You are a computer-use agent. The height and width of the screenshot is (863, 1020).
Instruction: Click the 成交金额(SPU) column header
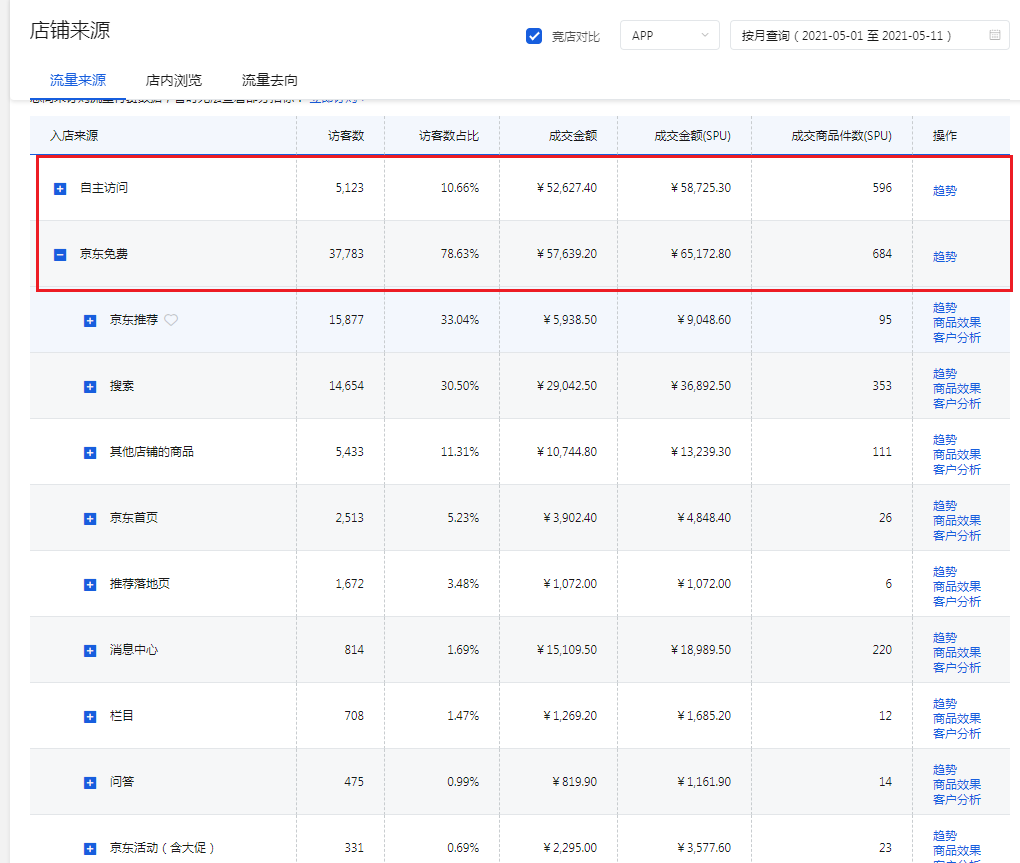click(692, 136)
